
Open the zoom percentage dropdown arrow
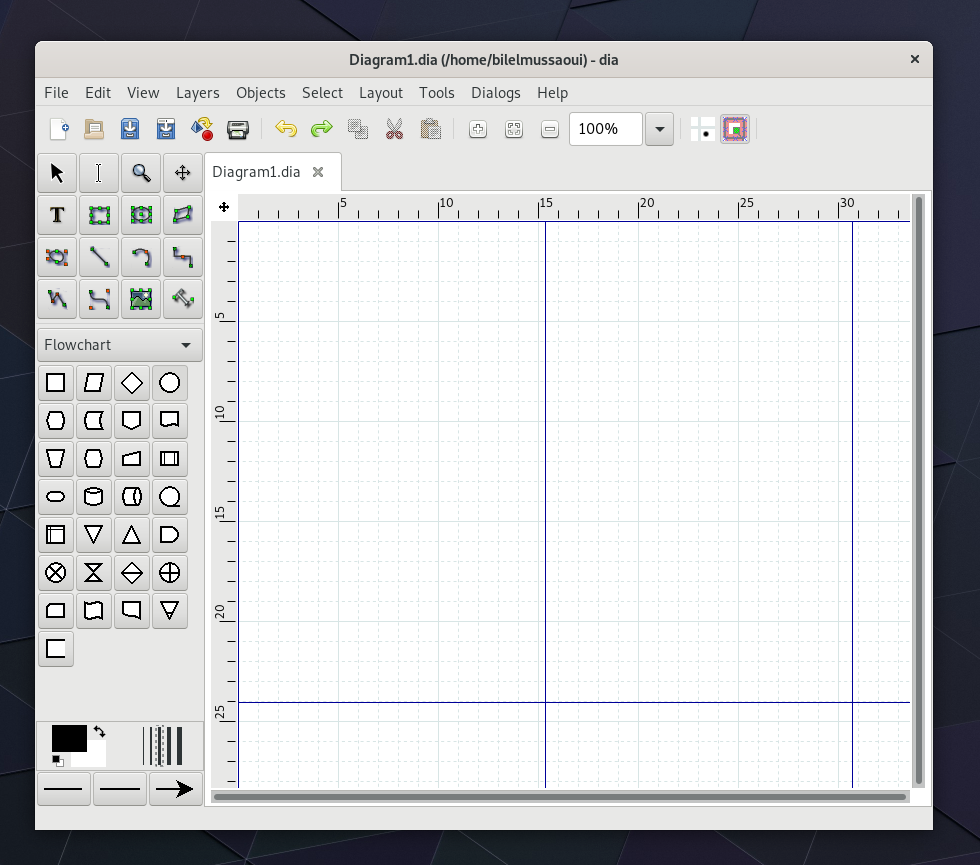[659, 129]
